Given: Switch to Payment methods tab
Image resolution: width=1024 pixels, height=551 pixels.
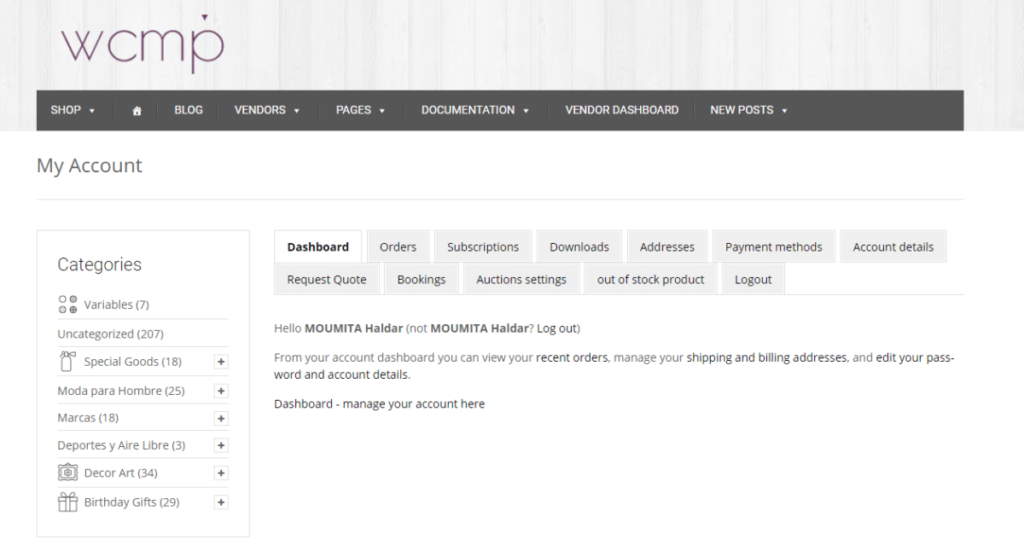Looking at the screenshot, I should [x=773, y=247].
